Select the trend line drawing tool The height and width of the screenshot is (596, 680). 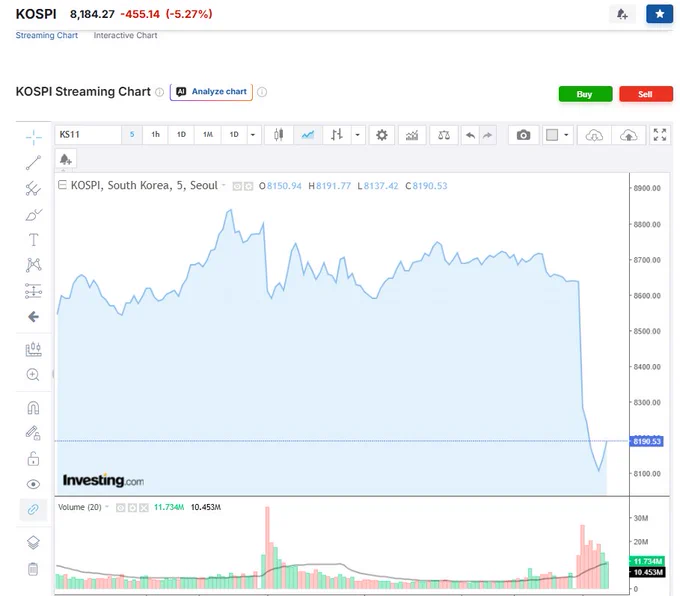coord(33,163)
